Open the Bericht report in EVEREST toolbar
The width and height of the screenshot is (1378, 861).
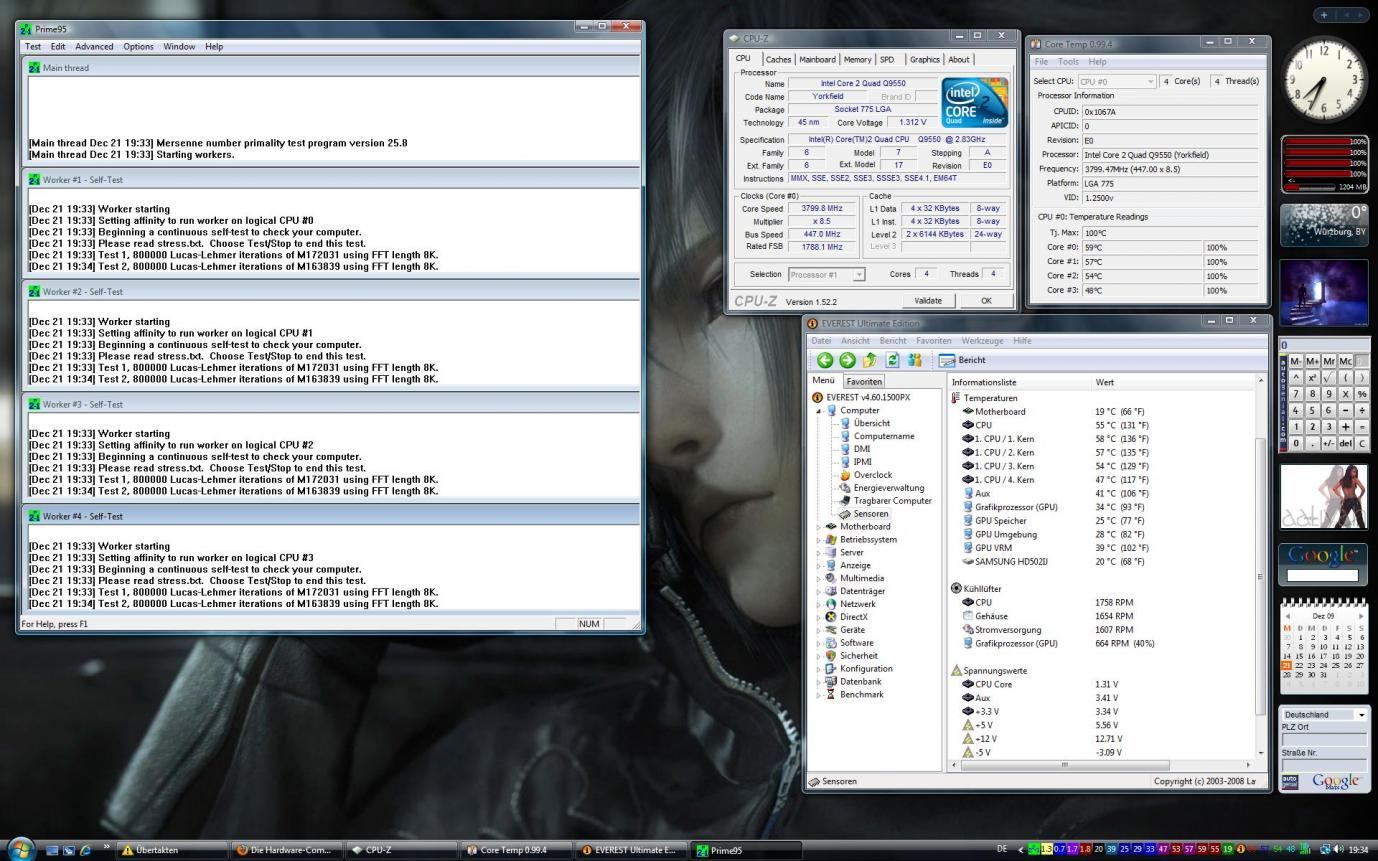click(962, 360)
